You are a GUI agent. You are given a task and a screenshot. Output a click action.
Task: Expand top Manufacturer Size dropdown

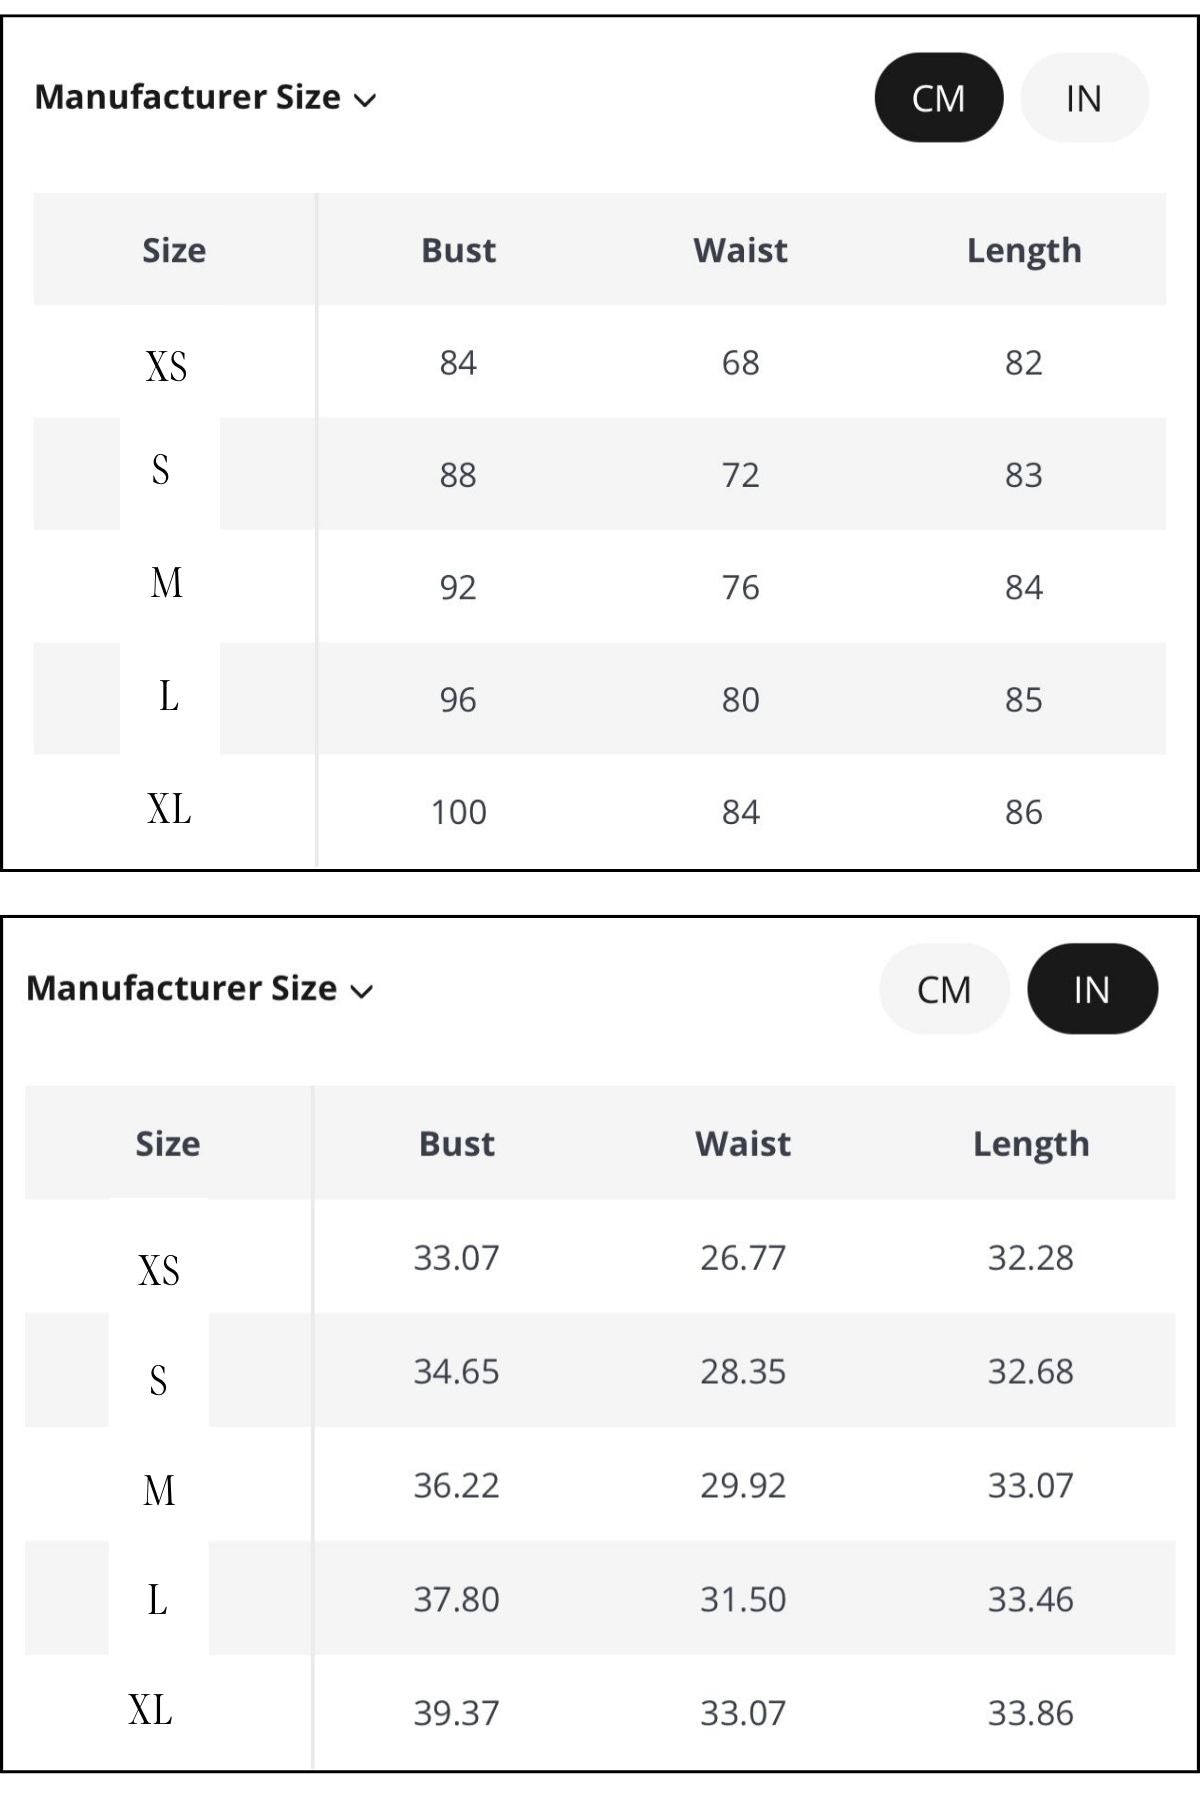(x=188, y=97)
